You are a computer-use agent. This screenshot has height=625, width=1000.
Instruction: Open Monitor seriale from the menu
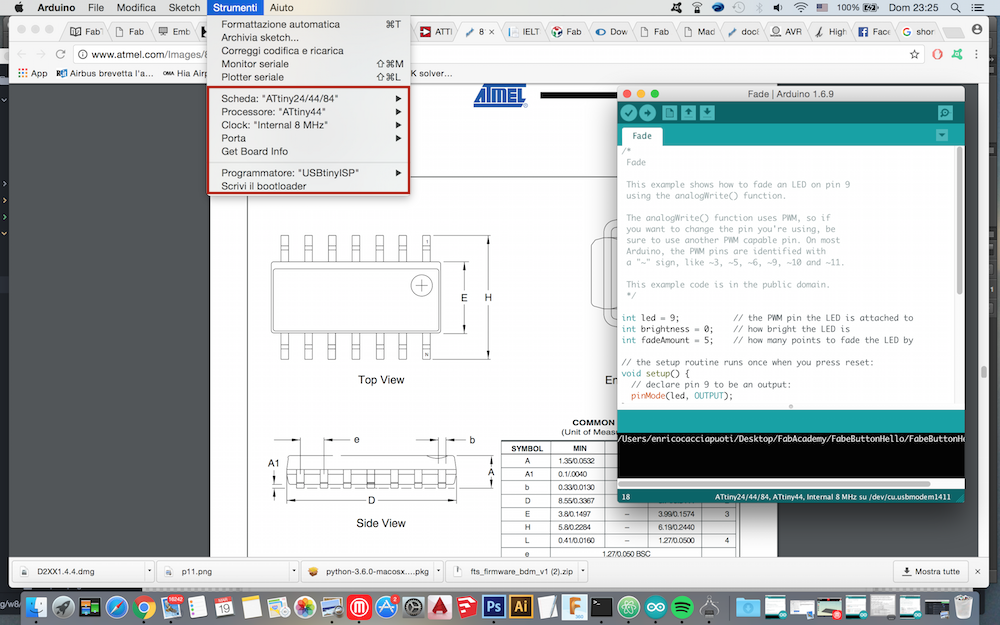(x=309, y=64)
